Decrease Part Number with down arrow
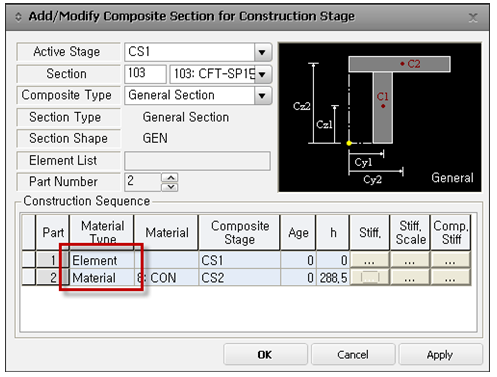 [x=170, y=187]
